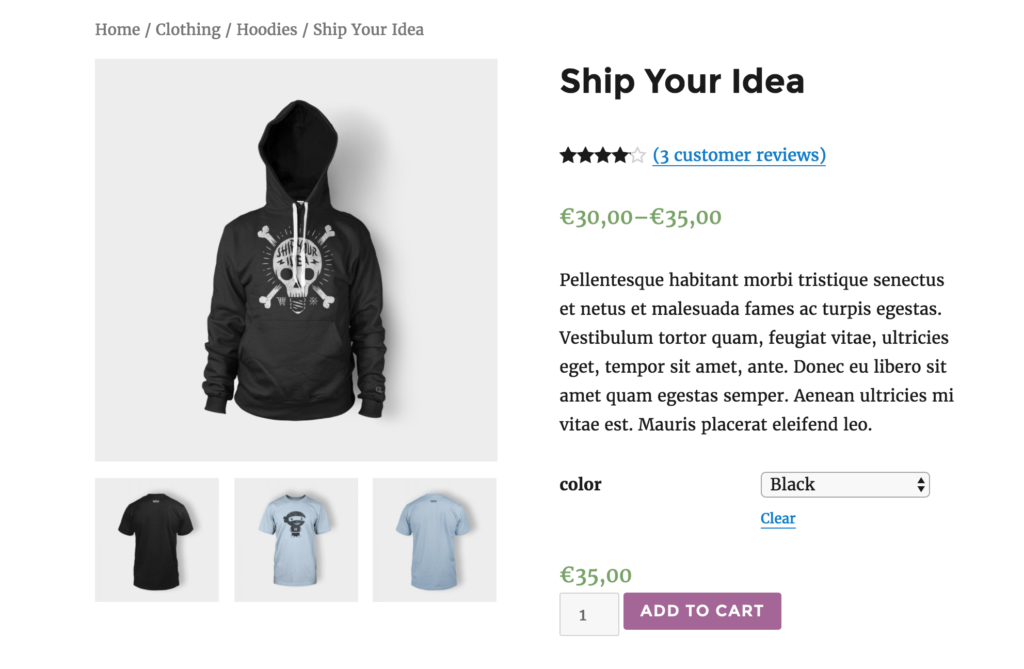Select the blue hoodie thumbnail in the middle
The height and width of the screenshot is (669, 1024).
click(x=295, y=539)
